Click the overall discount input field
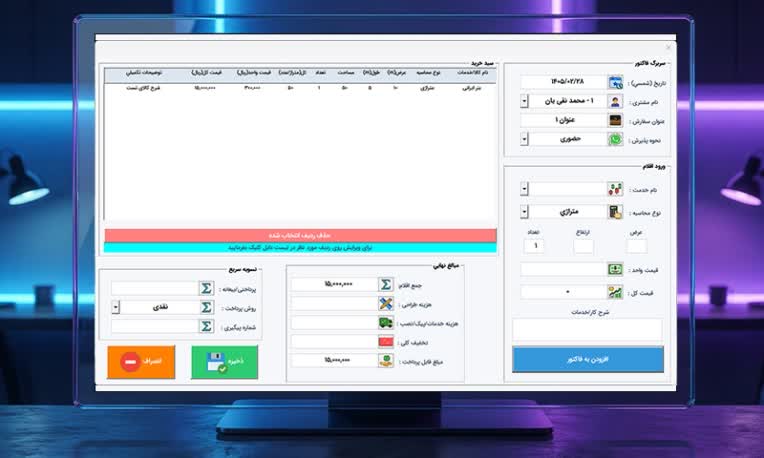This screenshot has width=764, height=458. tap(335, 342)
